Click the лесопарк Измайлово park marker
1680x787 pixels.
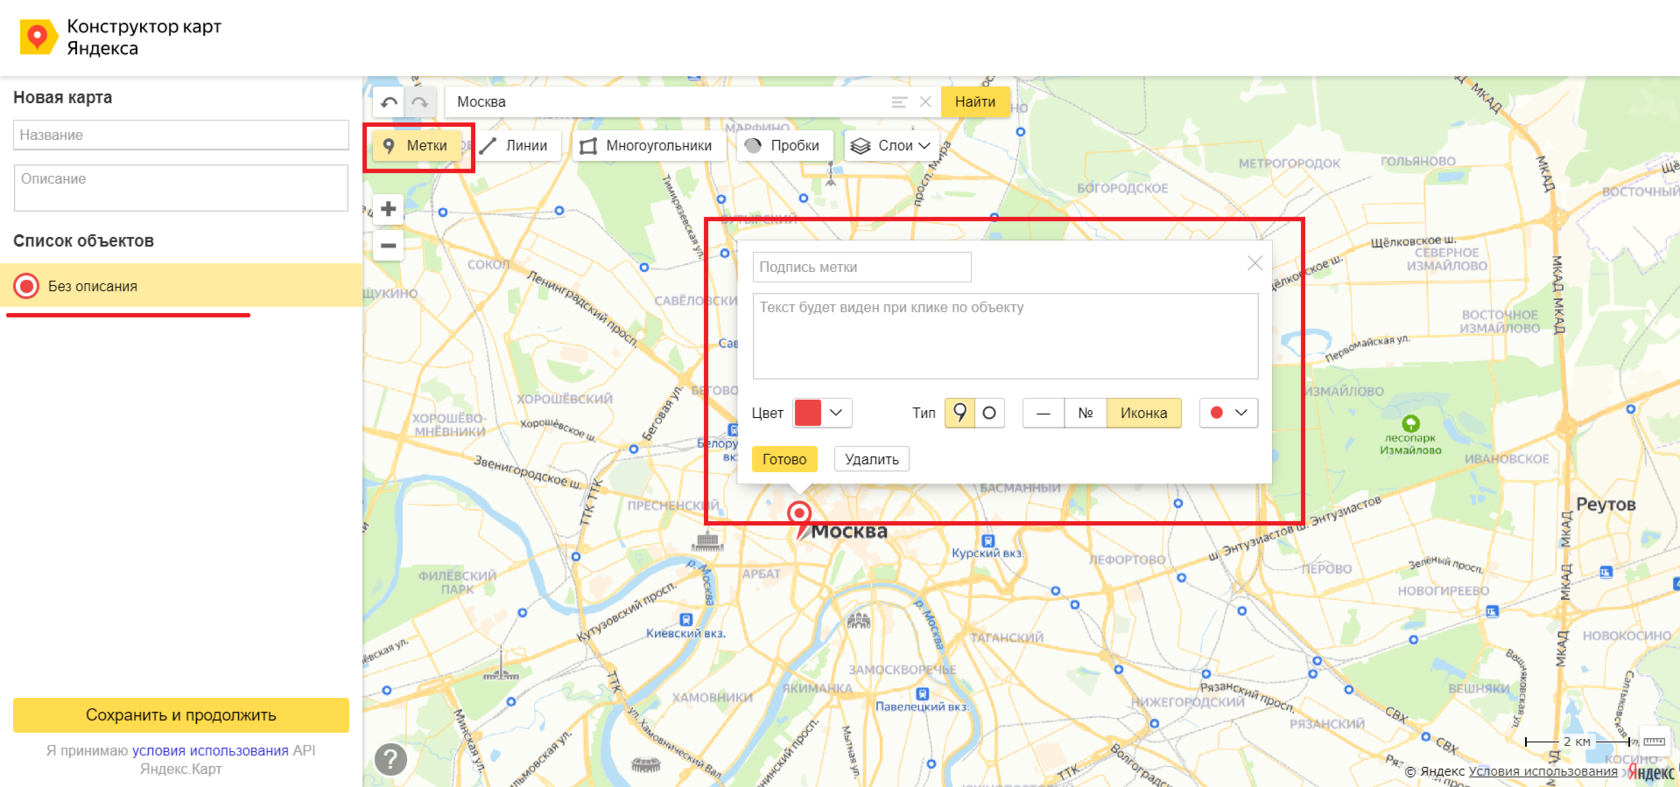pyautogui.click(x=1411, y=424)
